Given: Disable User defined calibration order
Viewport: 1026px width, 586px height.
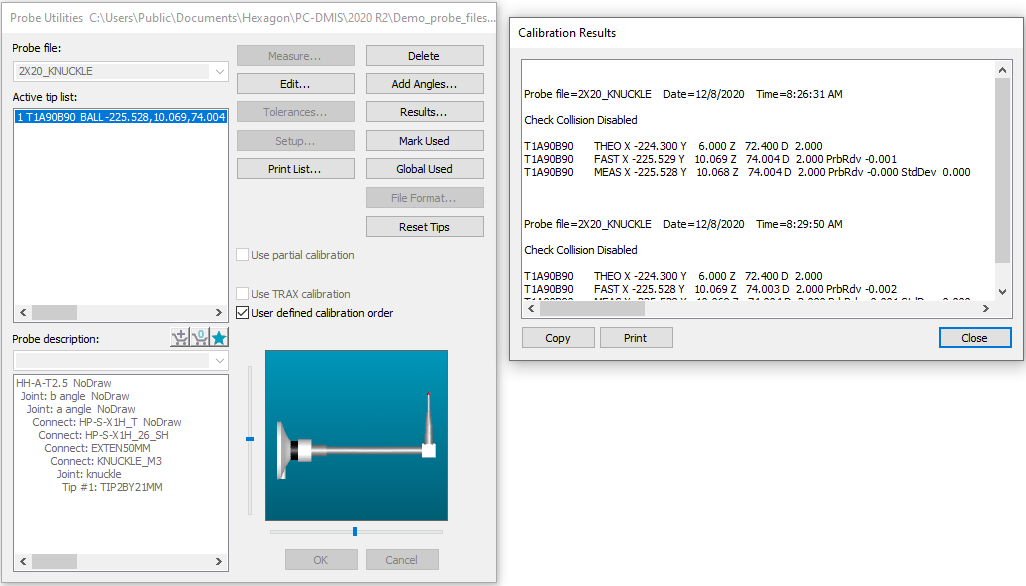Looking at the screenshot, I should coord(242,311).
